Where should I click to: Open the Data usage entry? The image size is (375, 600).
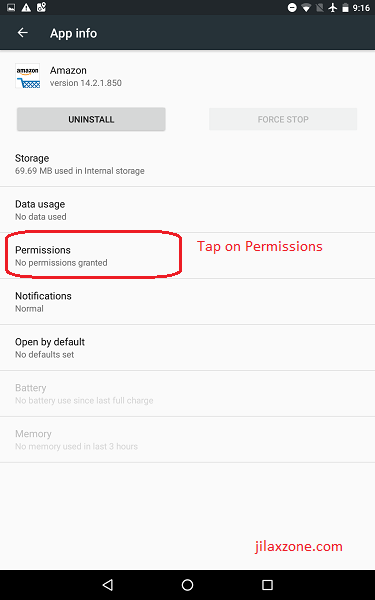click(x=188, y=210)
